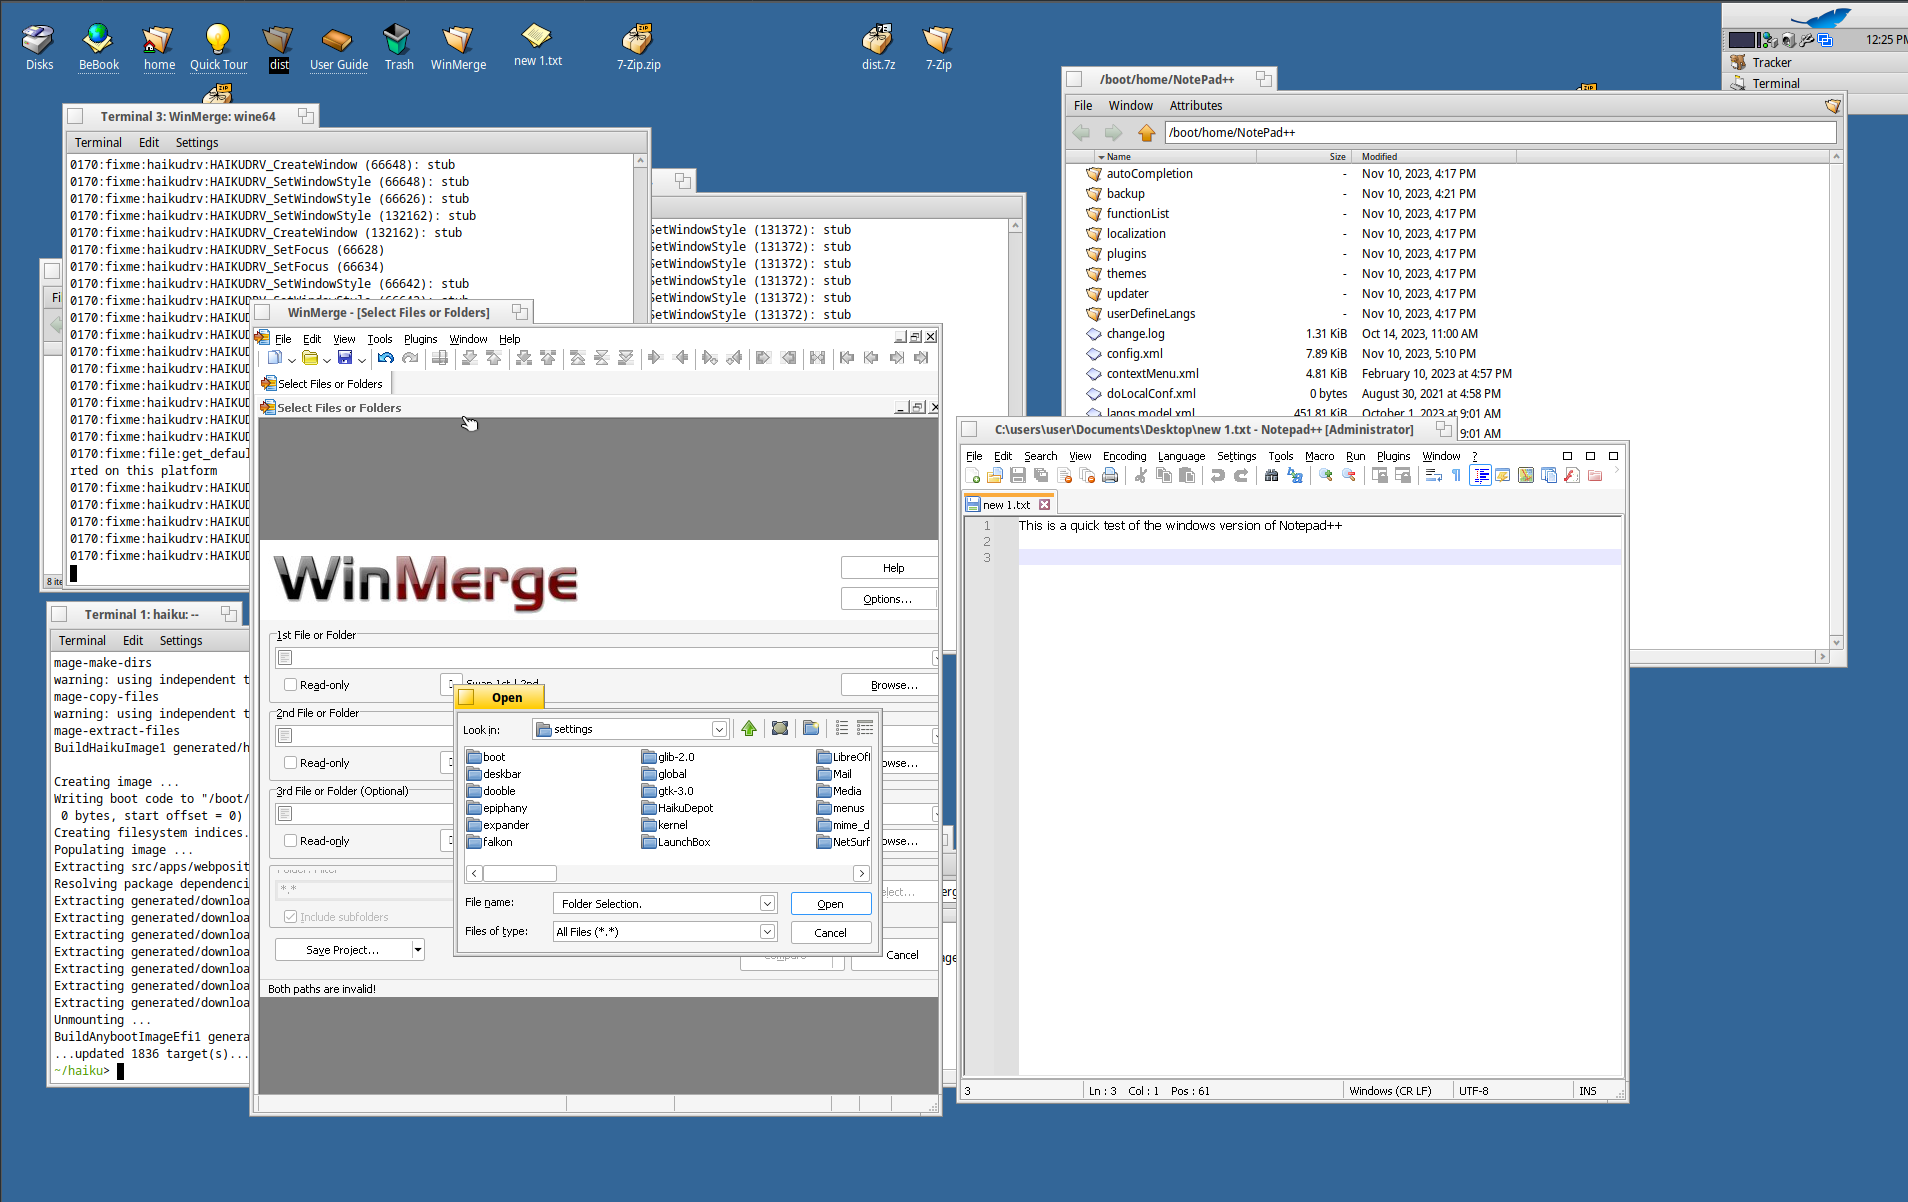The width and height of the screenshot is (1908, 1202).
Task: Open dropdown arrow beside WinMerge Save icon
Action: click(362, 359)
